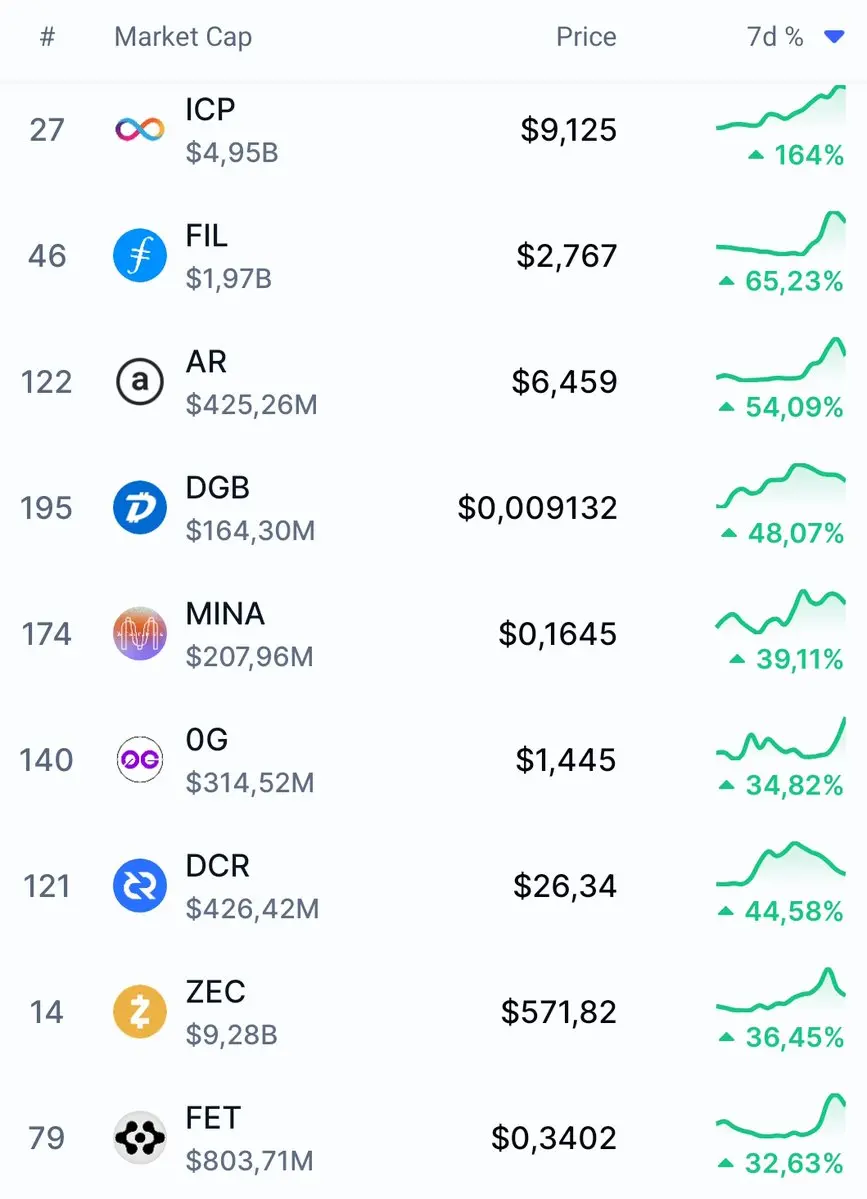This screenshot has width=867, height=1199.
Task: Open the FIL 7-day sparkline chart
Action: coord(780,236)
